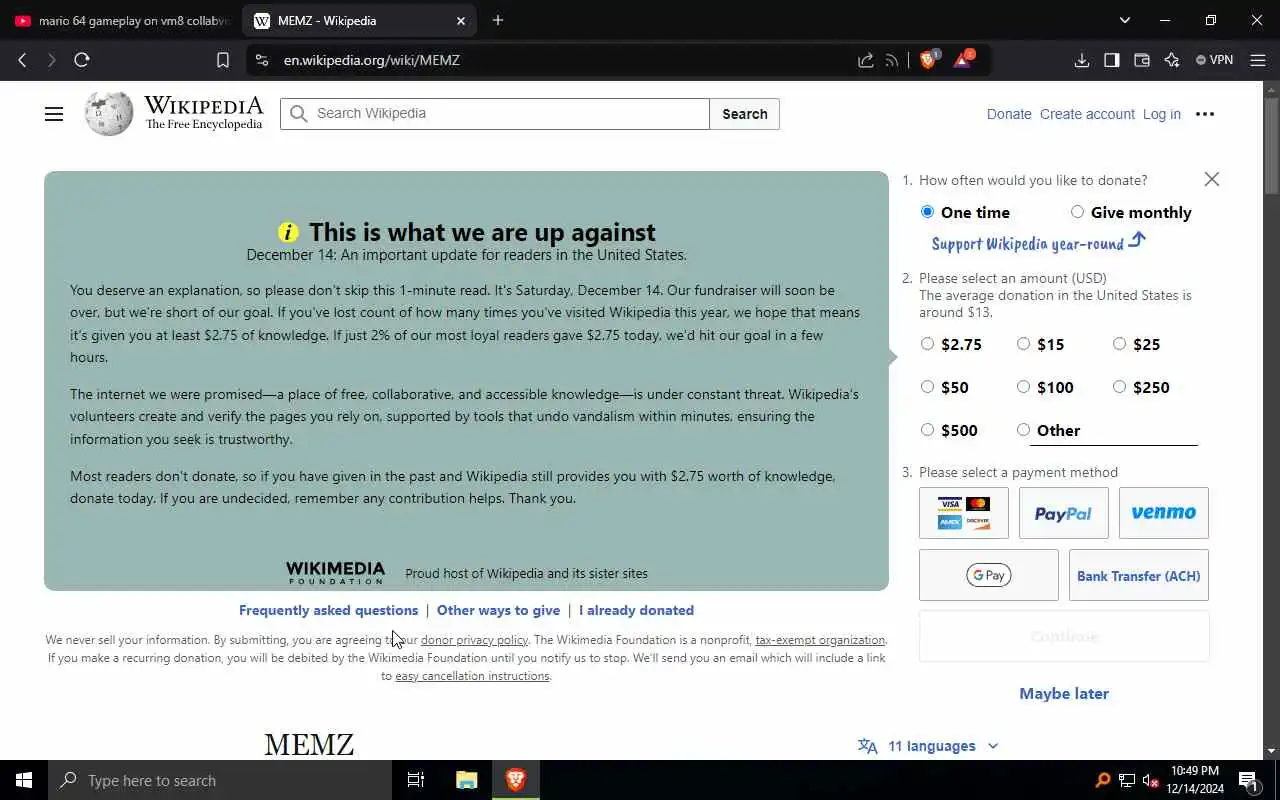
Task: Open the easy cancellation instructions link
Action: pos(472,676)
